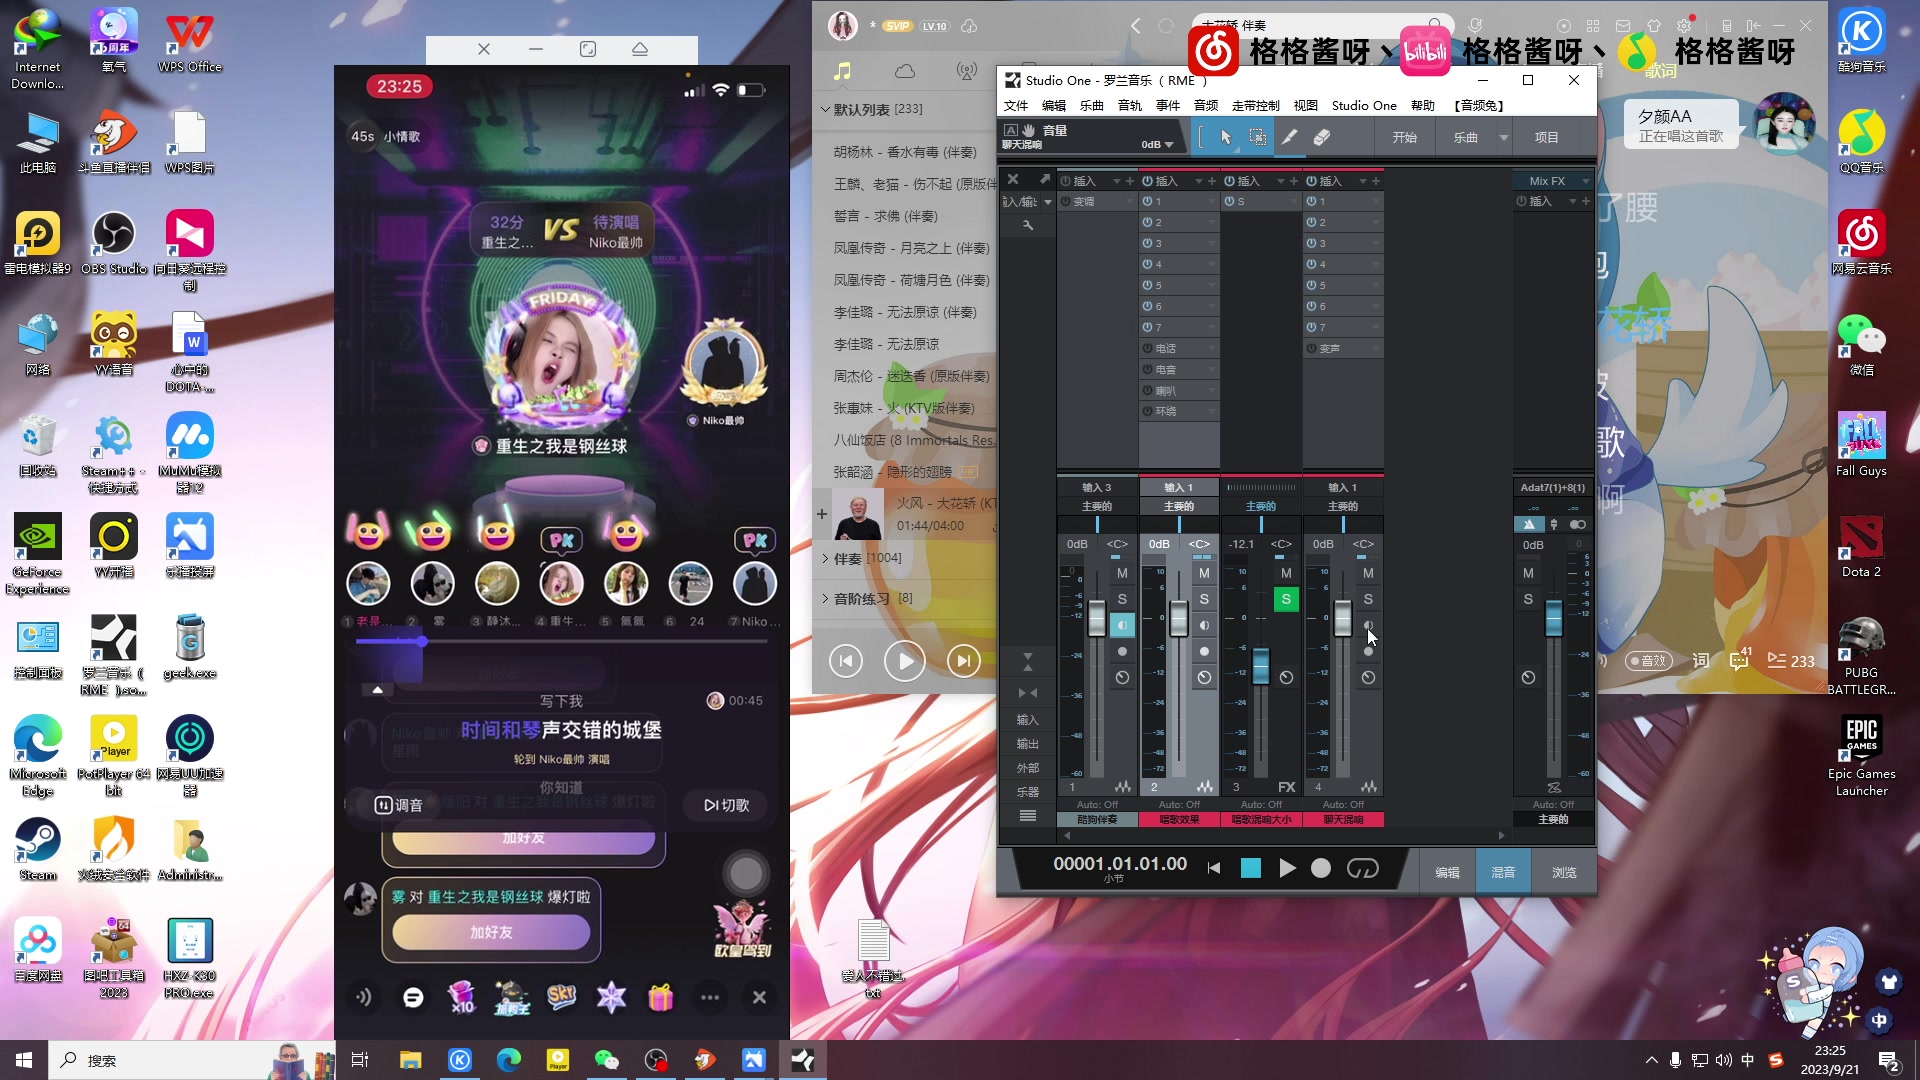Click 调音 button in phone app
Viewport: 1920px width, 1080px height.
(399, 805)
